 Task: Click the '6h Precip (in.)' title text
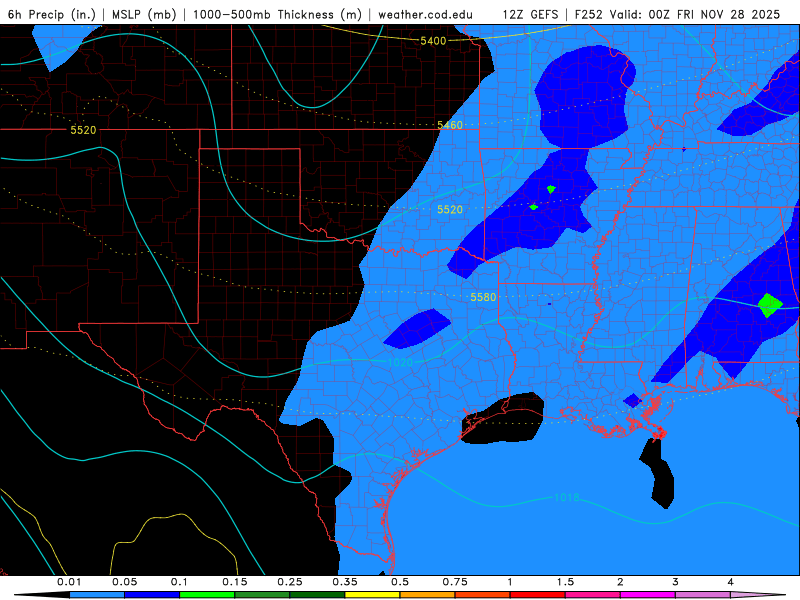coord(52,14)
